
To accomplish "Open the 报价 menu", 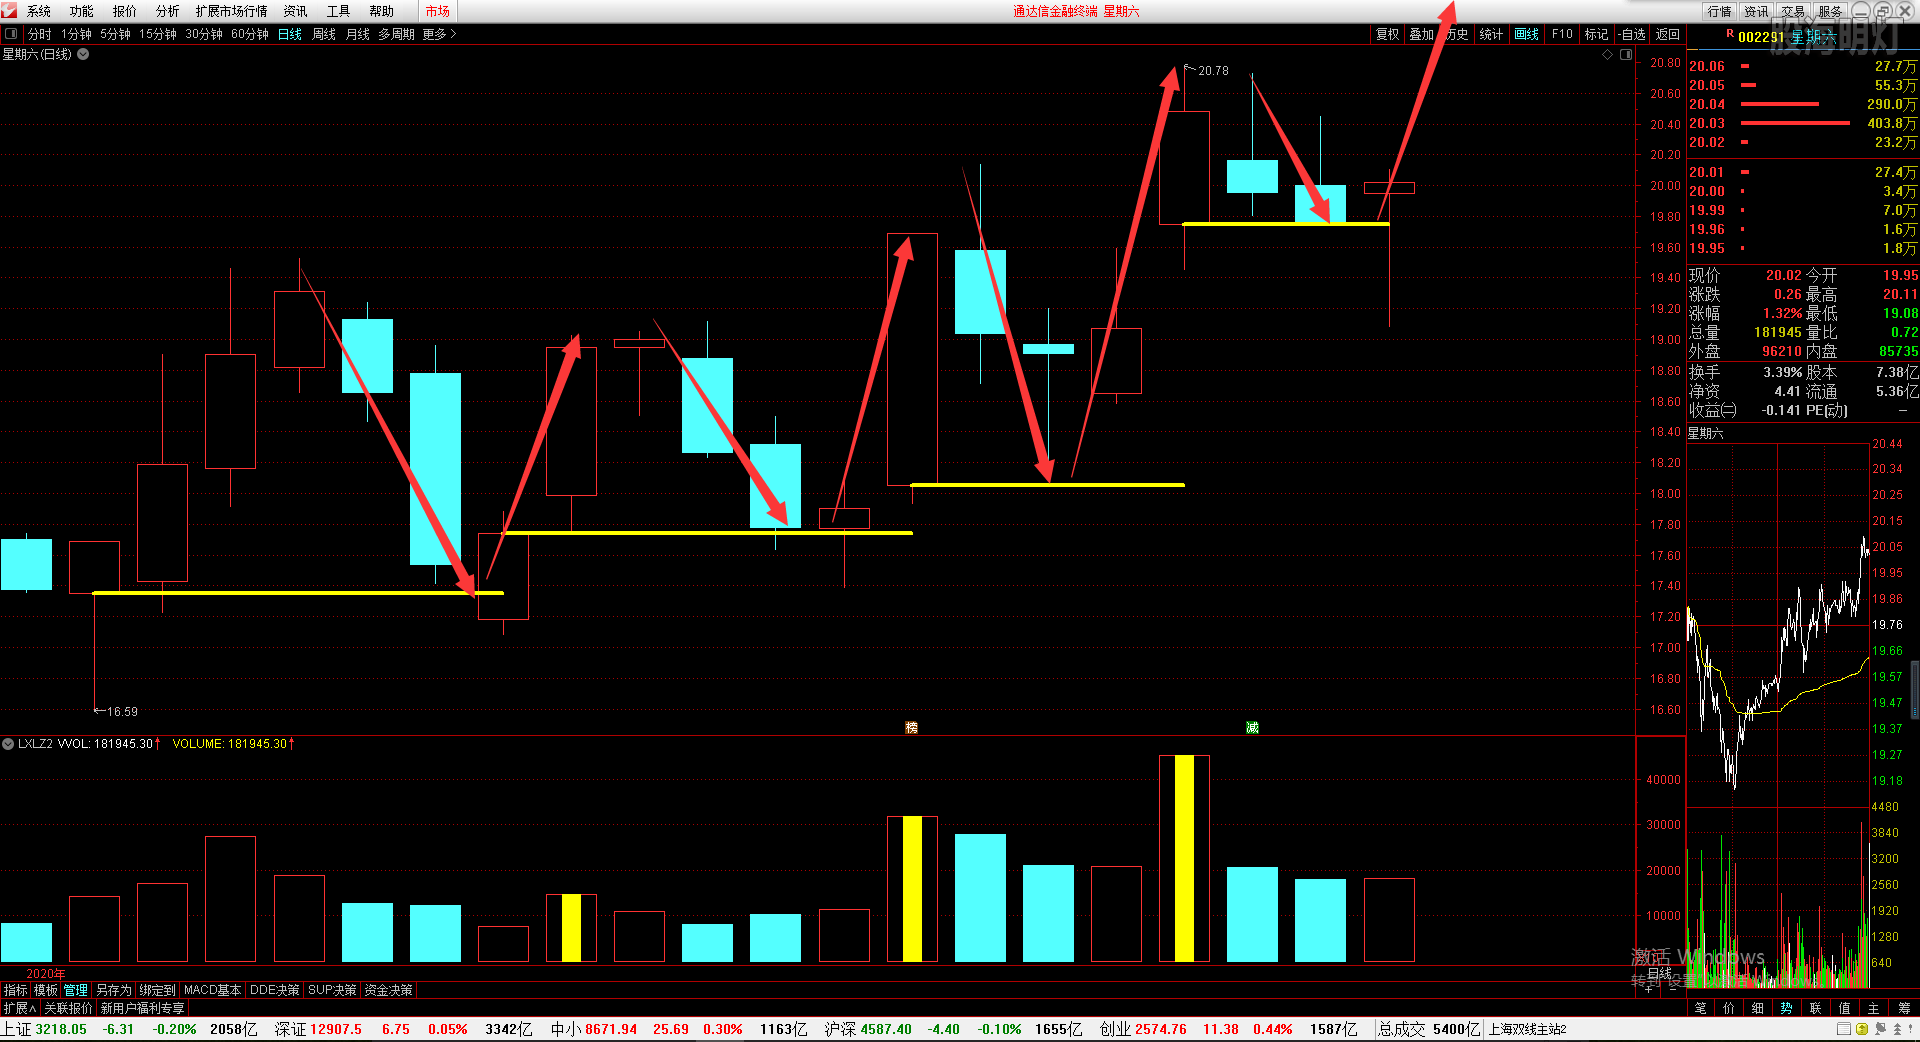I will coord(125,11).
